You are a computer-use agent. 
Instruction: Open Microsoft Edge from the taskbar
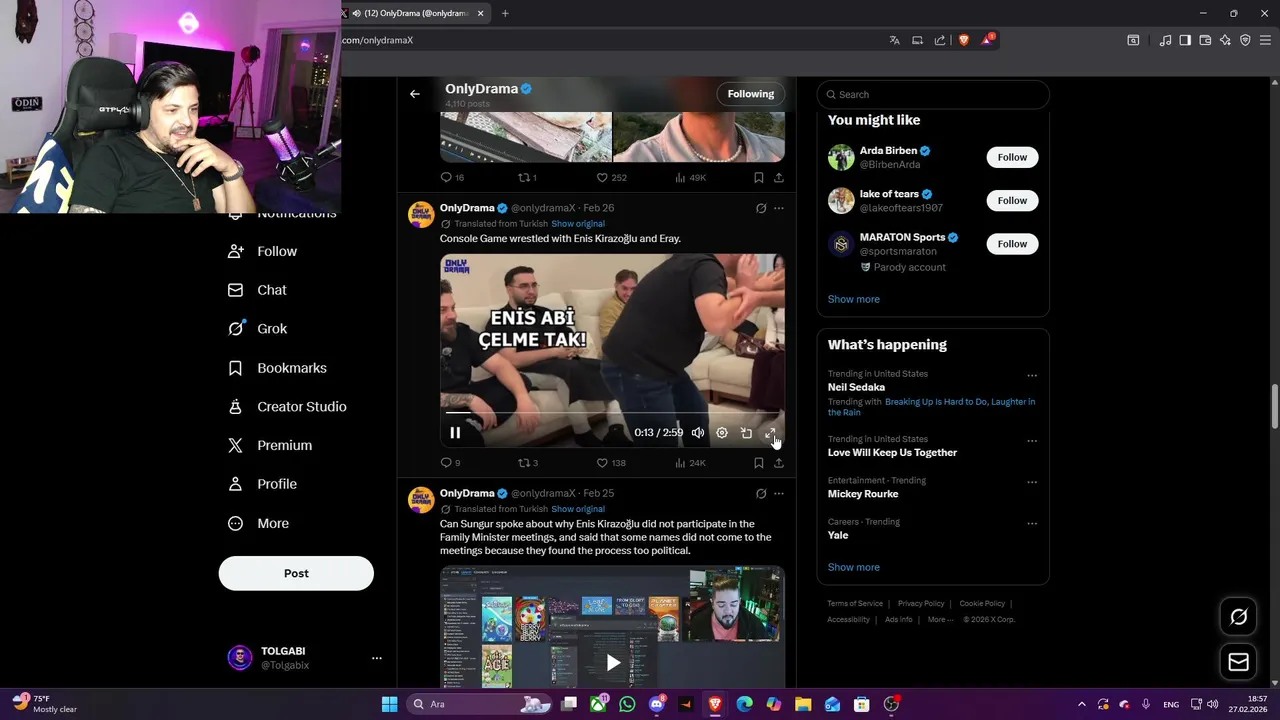pyautogui.click(x=744, y=704)
